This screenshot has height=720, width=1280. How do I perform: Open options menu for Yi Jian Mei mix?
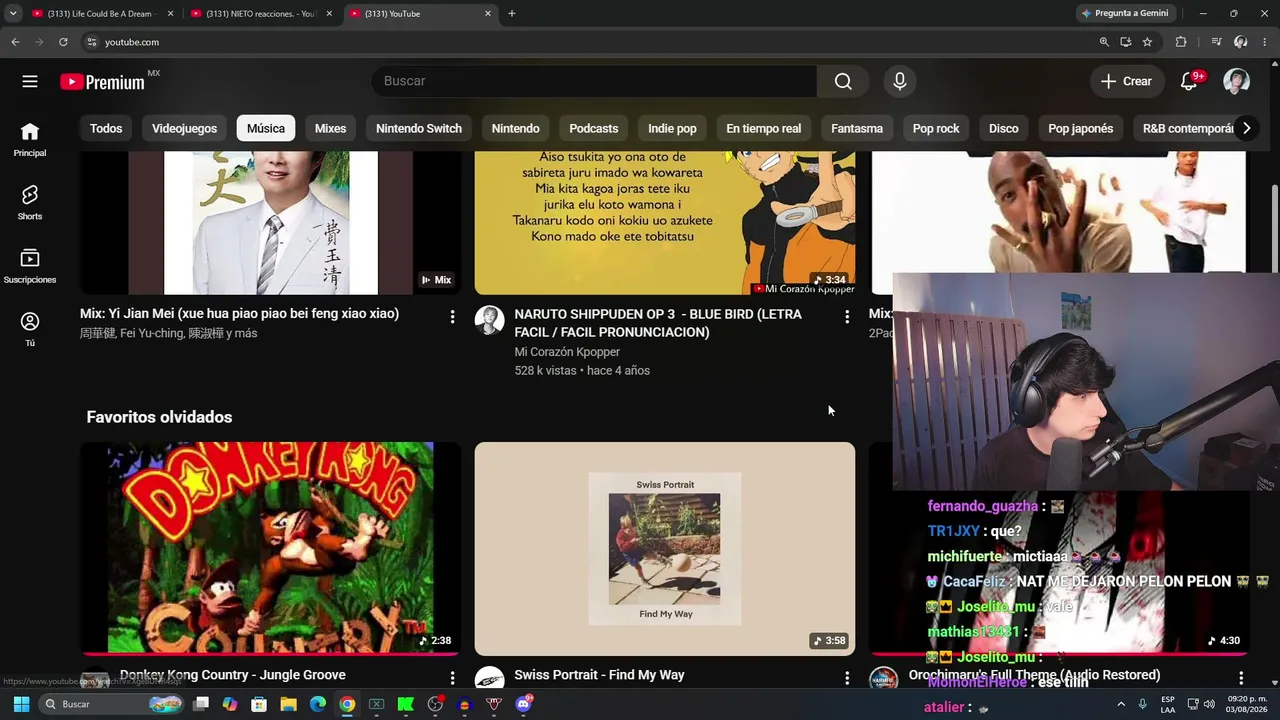click(452, 317)
